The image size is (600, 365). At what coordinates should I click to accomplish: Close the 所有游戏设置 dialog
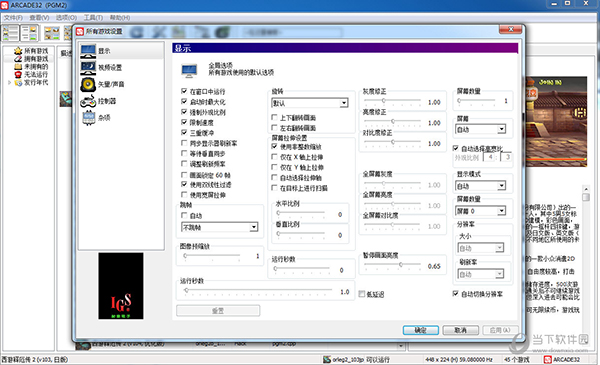coord(510,29)
